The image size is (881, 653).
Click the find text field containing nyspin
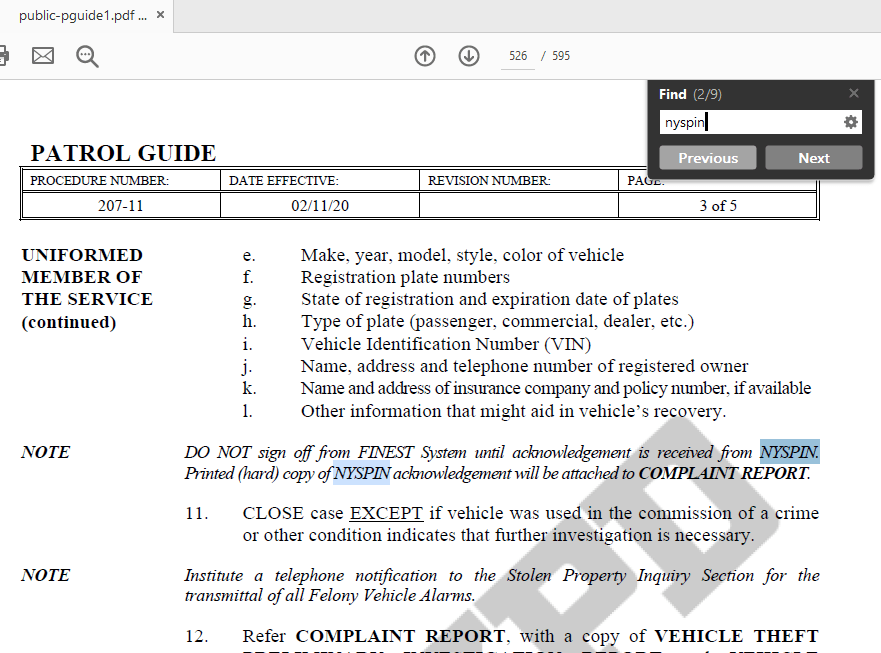748,122
